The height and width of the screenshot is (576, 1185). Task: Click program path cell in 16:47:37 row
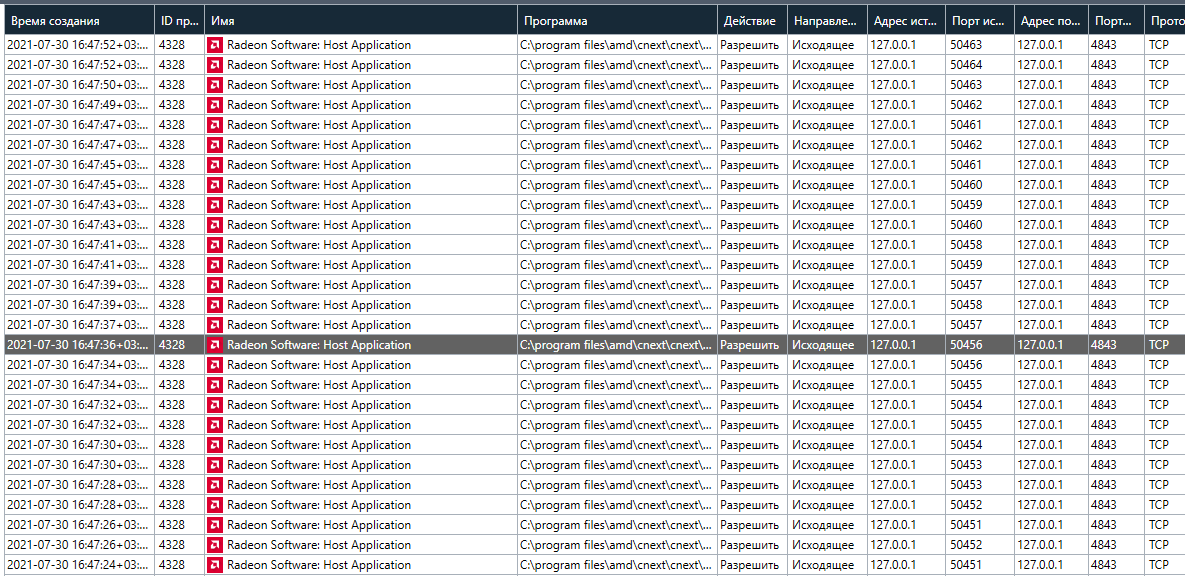(617, 325)
